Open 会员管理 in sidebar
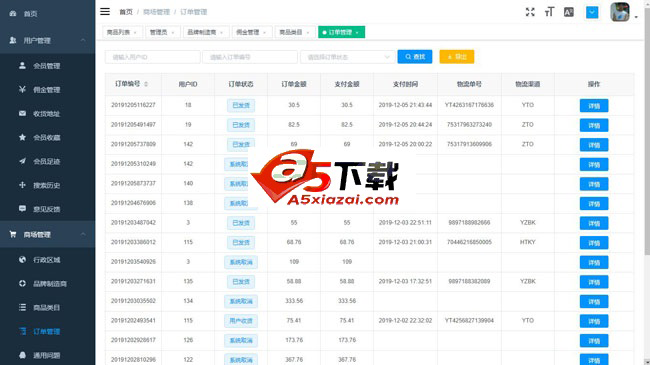The width and height of the screenshot is (650, 365). pos(47,66)
